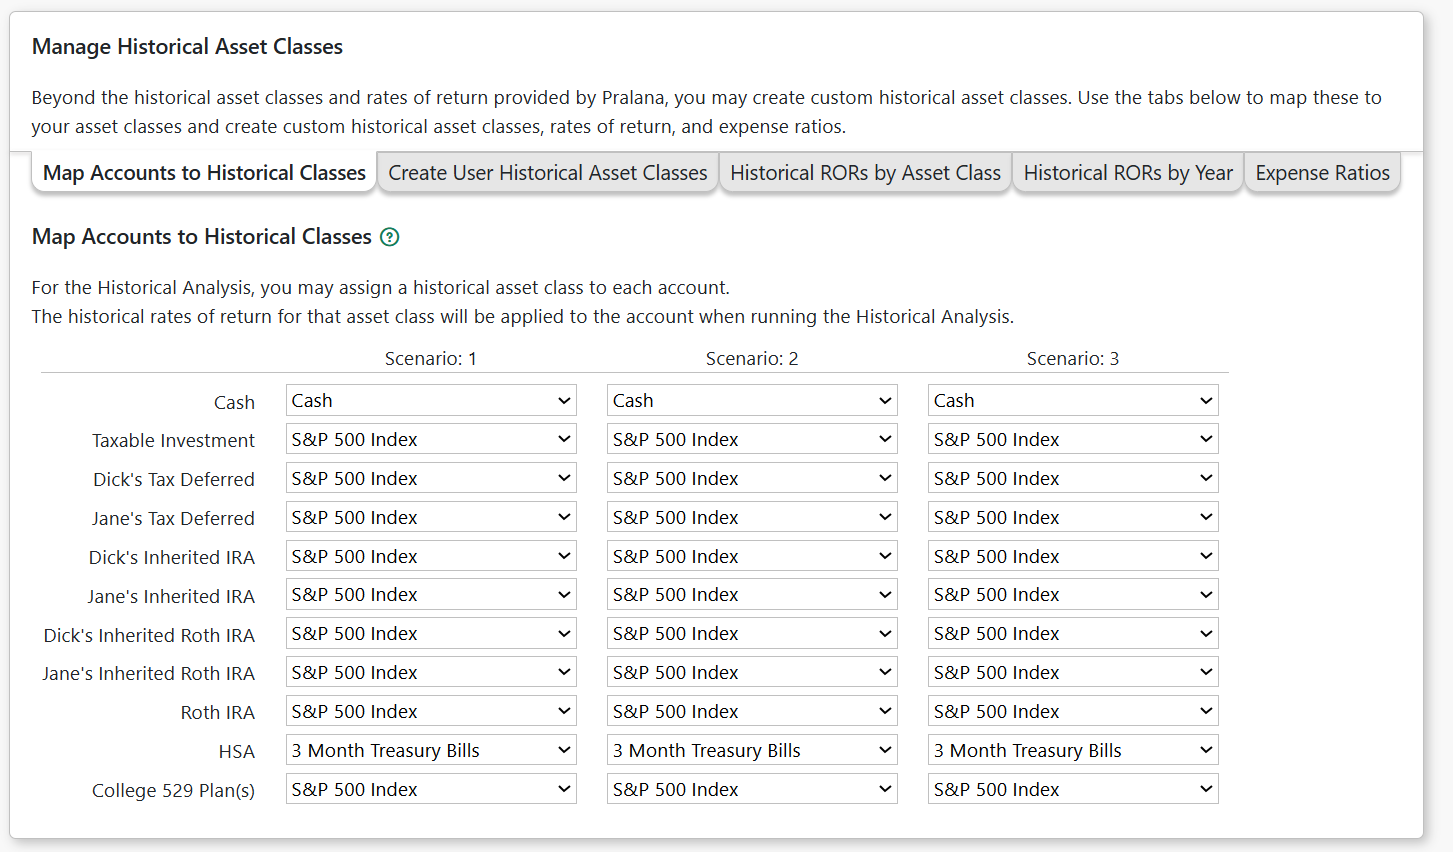Select Map Accounts to Historical Classes tab
Viewport: 1453px width, 852px height.
coord(204,173)
